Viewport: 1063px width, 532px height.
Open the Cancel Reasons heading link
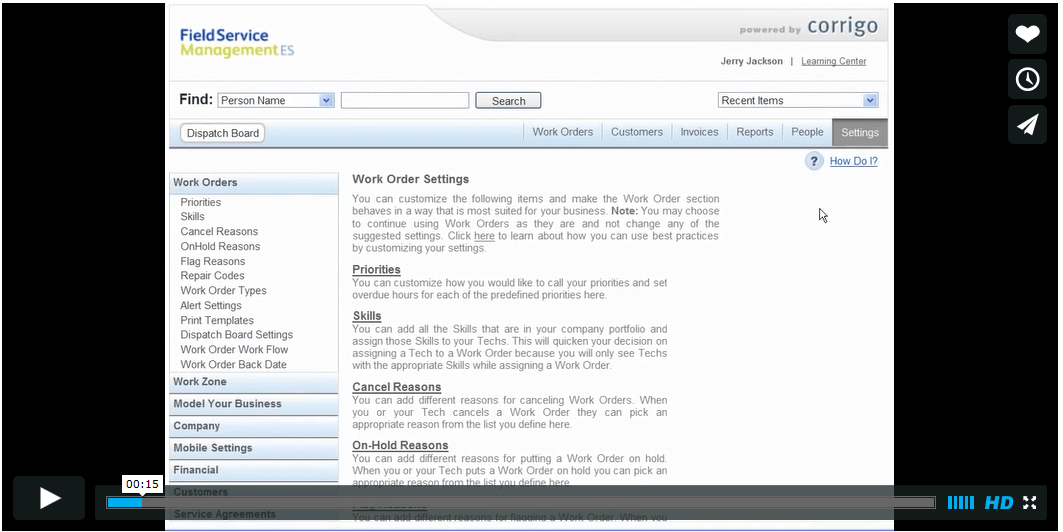[397, 388]
